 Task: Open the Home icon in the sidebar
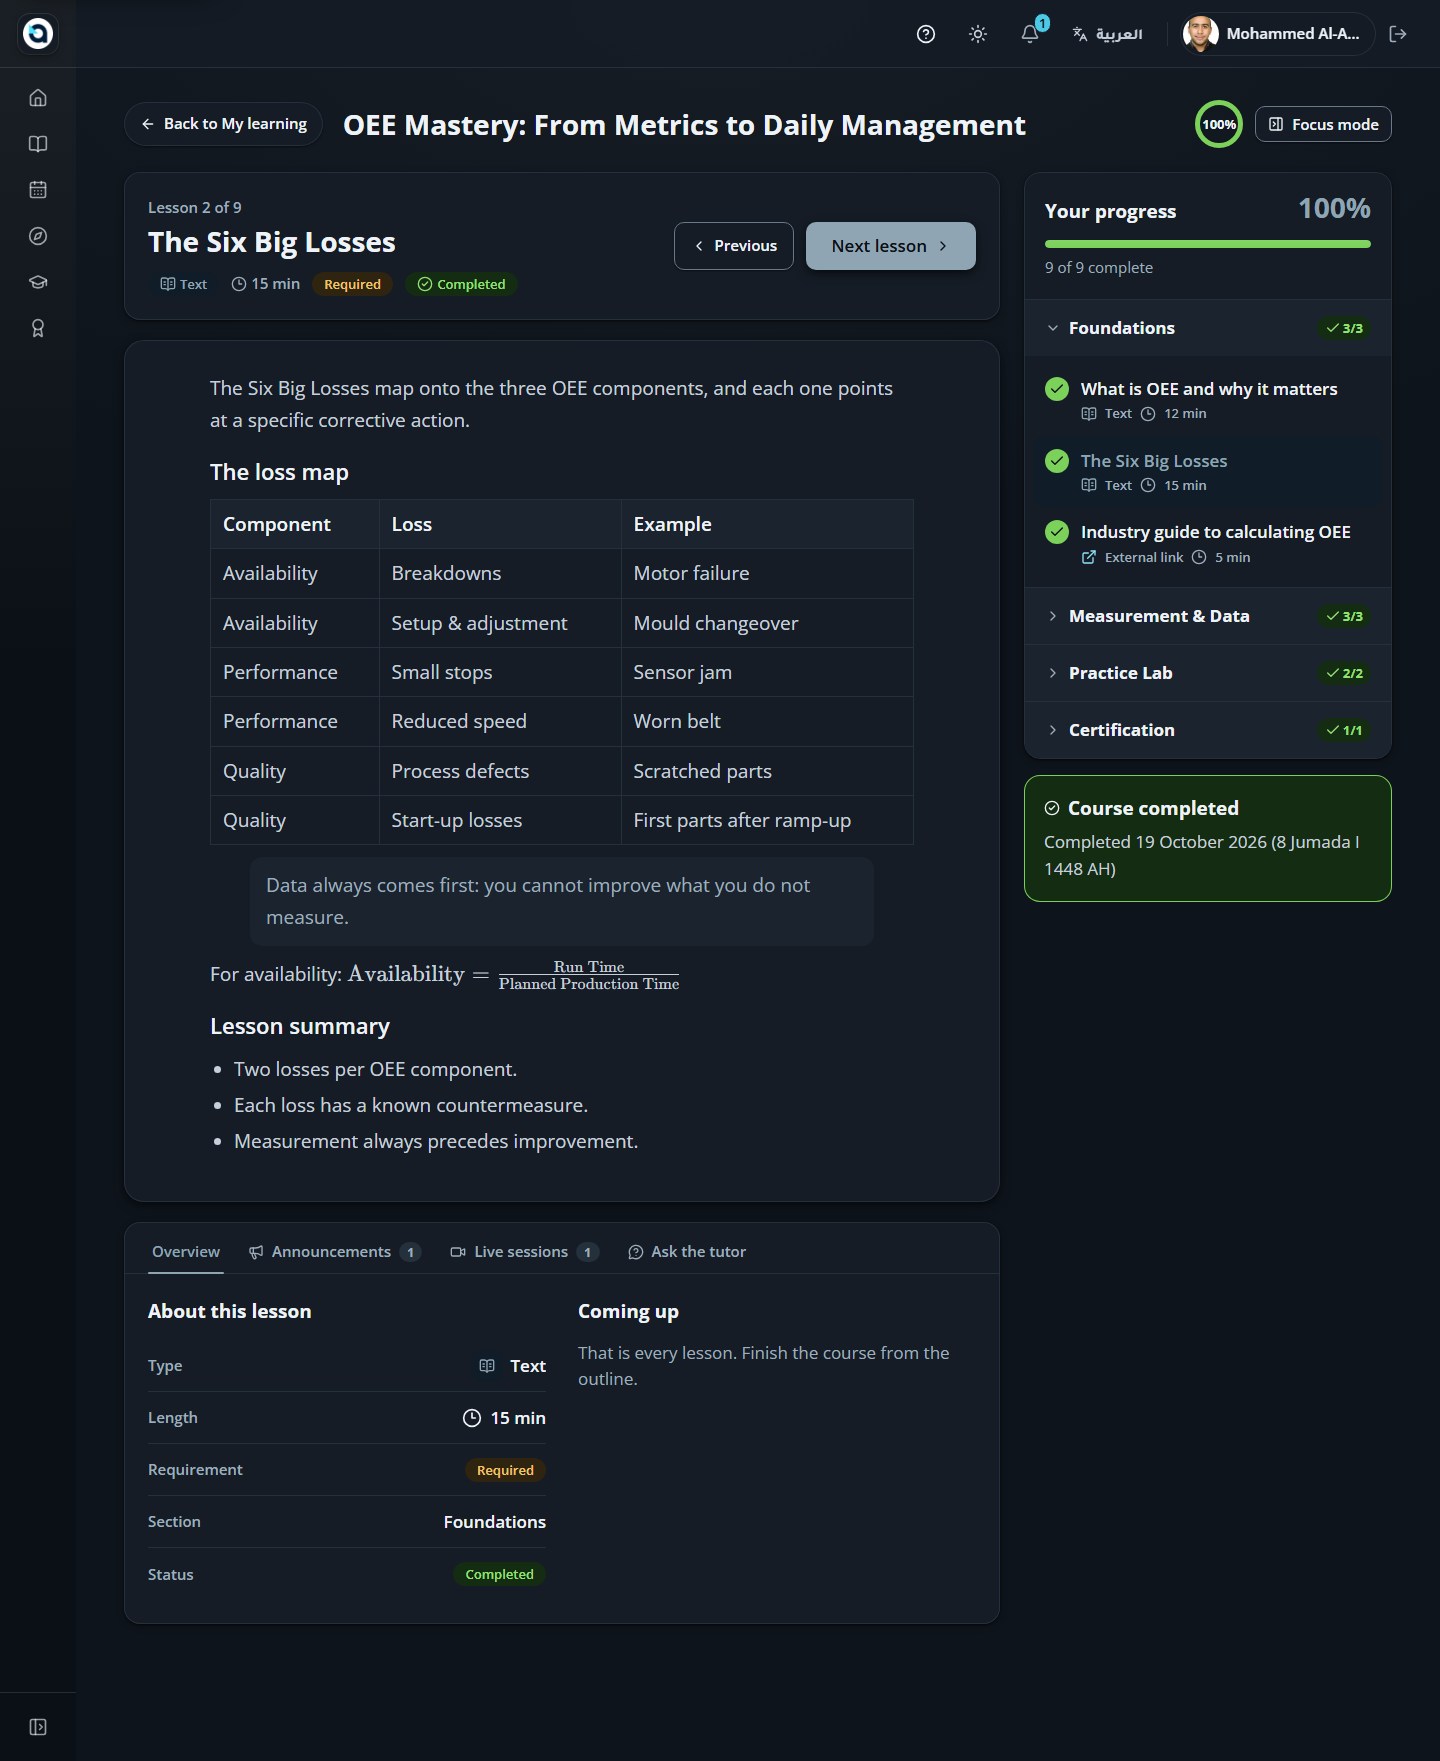38,98
